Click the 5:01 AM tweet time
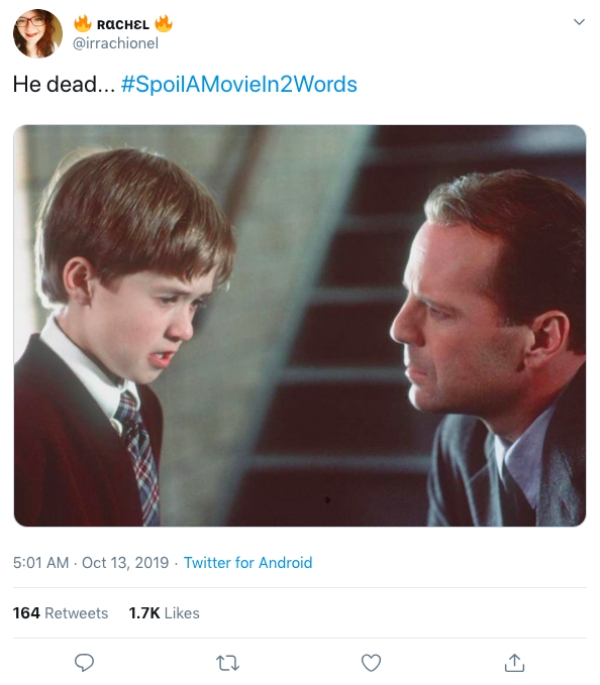Viewport: 600px width, 685px height. point(41,563)
